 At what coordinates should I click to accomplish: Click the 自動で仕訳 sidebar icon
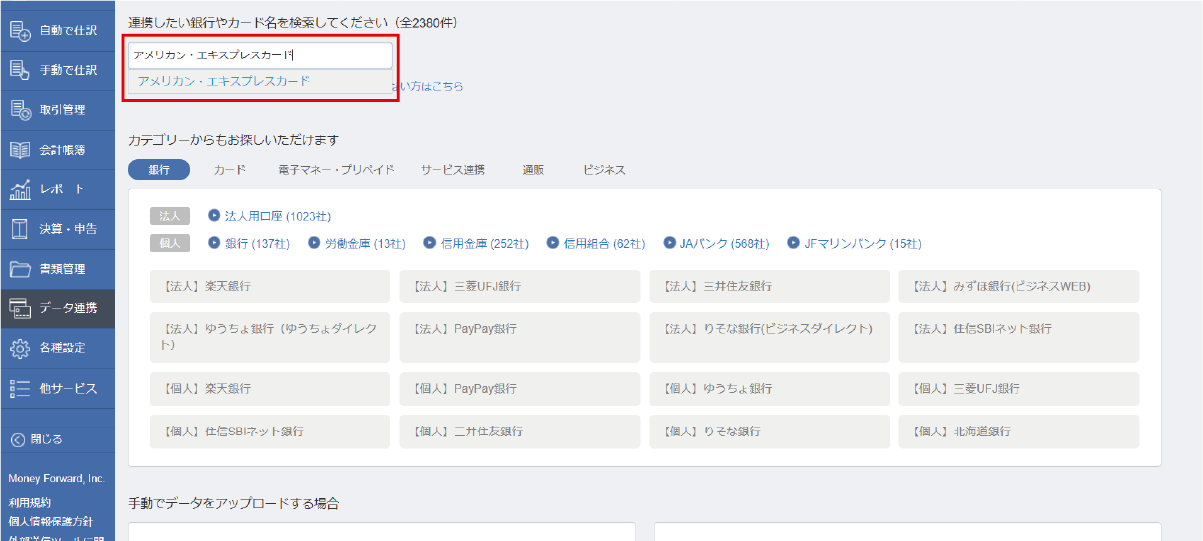(x=20, y=31)
